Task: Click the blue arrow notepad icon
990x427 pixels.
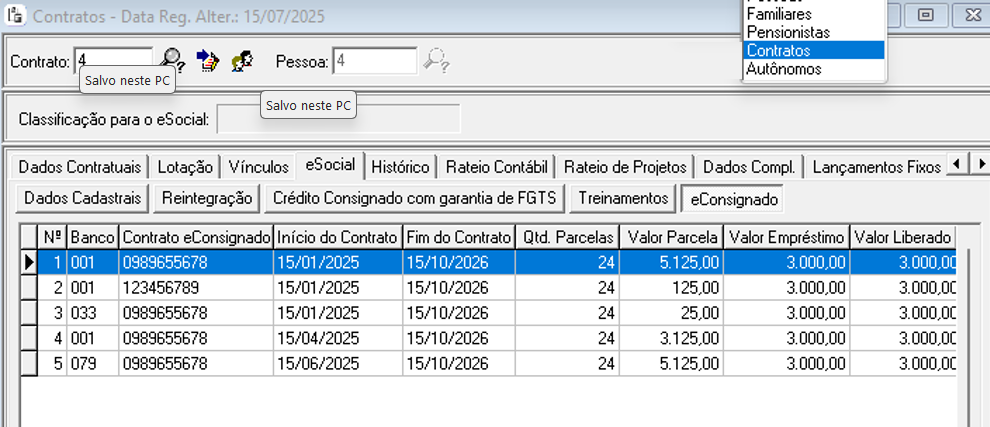Action: tap(207, 60)
